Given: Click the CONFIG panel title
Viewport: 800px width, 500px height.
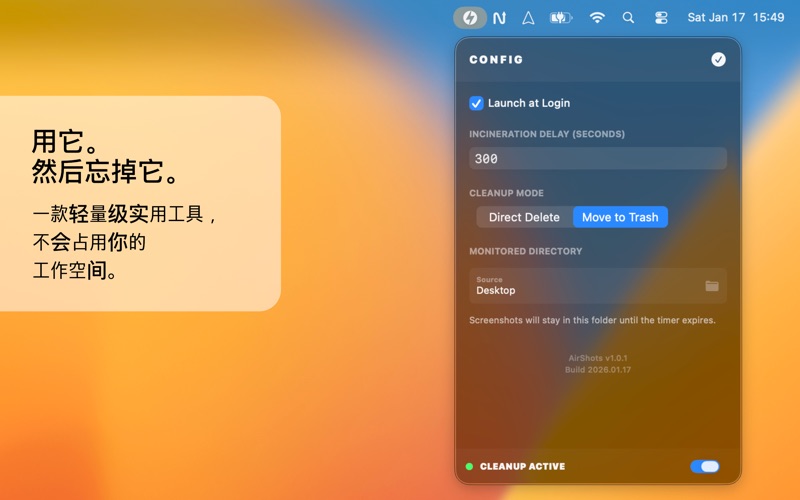Looking at the screenshot, I should point(496,60).
